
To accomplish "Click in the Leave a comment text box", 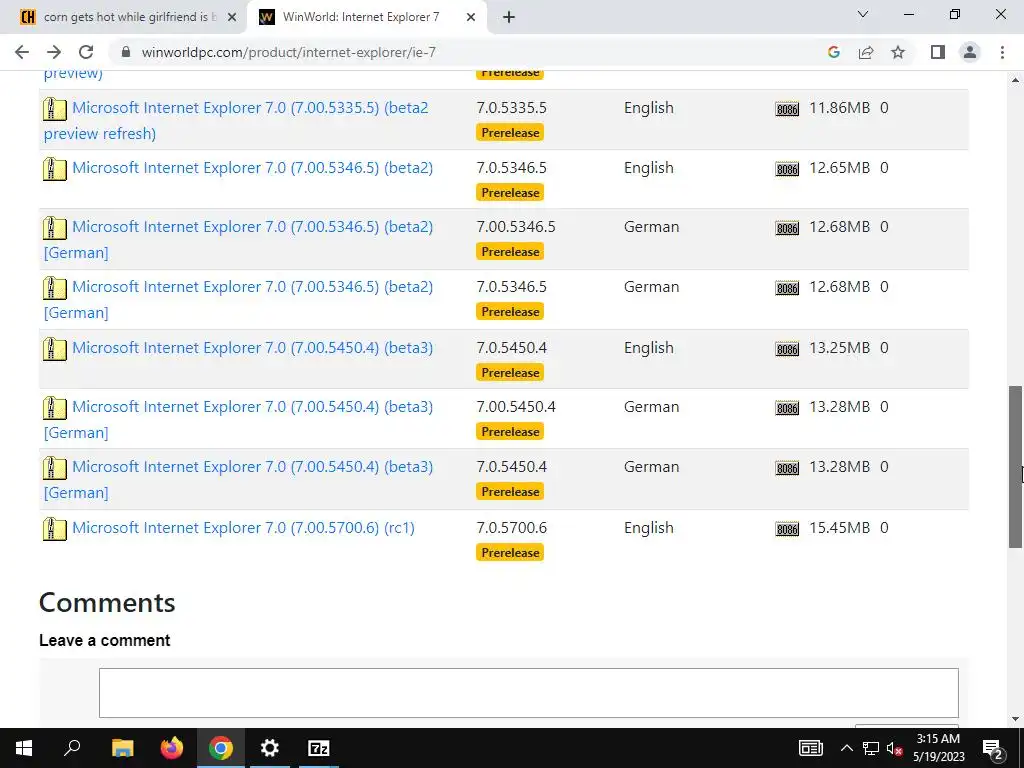I will (x=528, y=692).
